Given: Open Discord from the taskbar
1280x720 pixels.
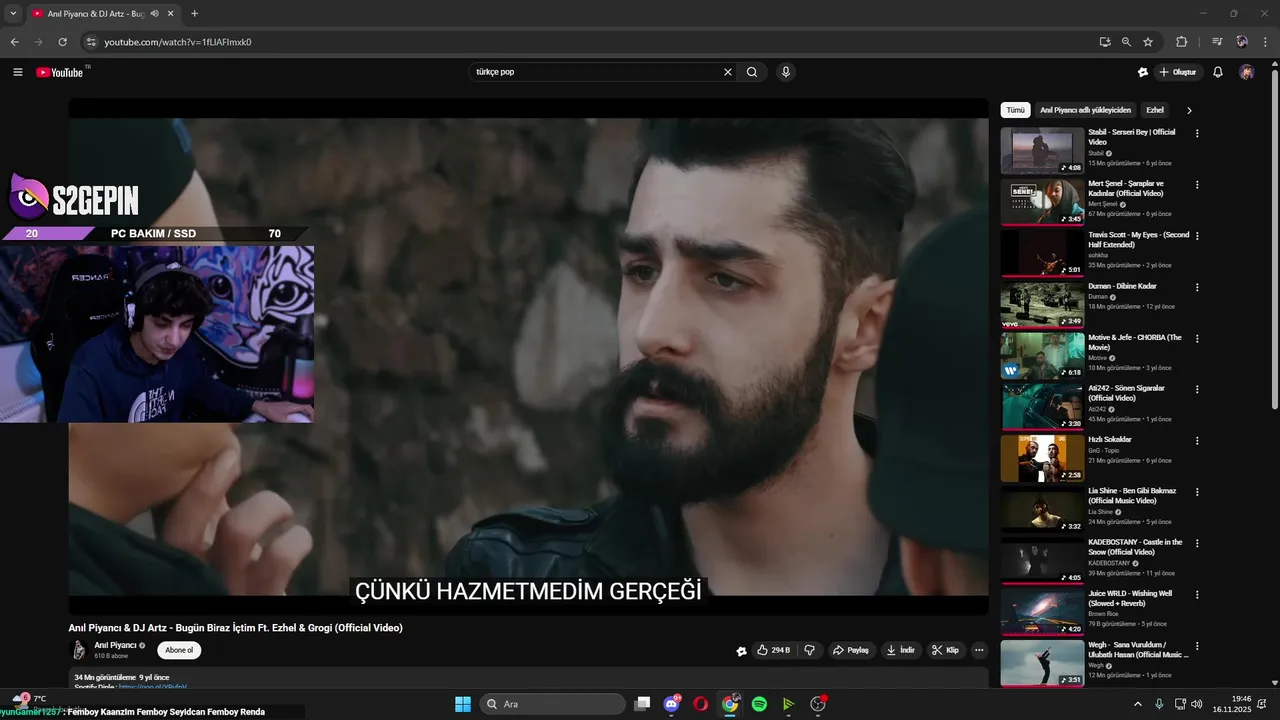Looking at the screenshot, I should pos(672,704).
